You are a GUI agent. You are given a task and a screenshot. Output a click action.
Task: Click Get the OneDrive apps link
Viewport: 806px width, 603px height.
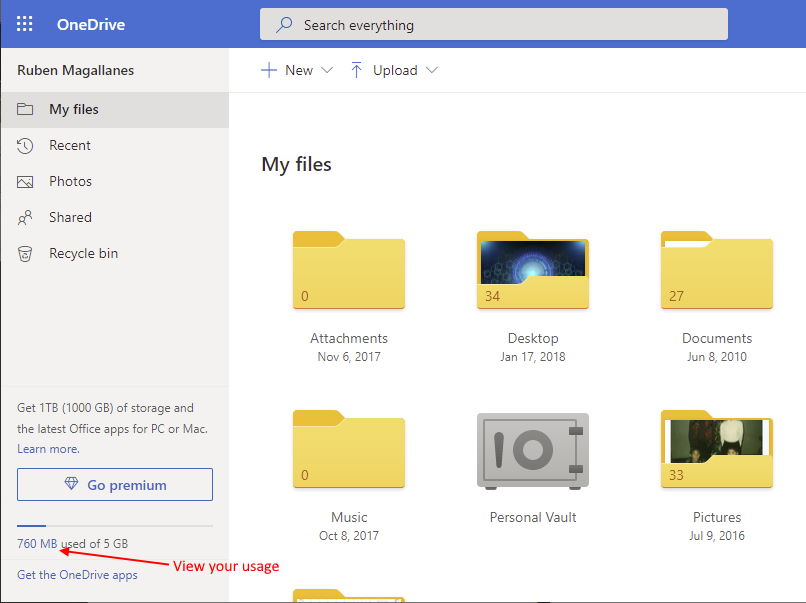coord(77,575)
